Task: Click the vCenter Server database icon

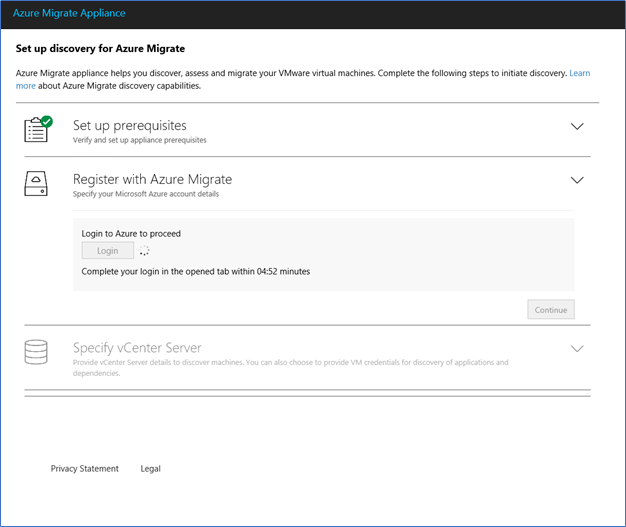Action: coord(36,352)
